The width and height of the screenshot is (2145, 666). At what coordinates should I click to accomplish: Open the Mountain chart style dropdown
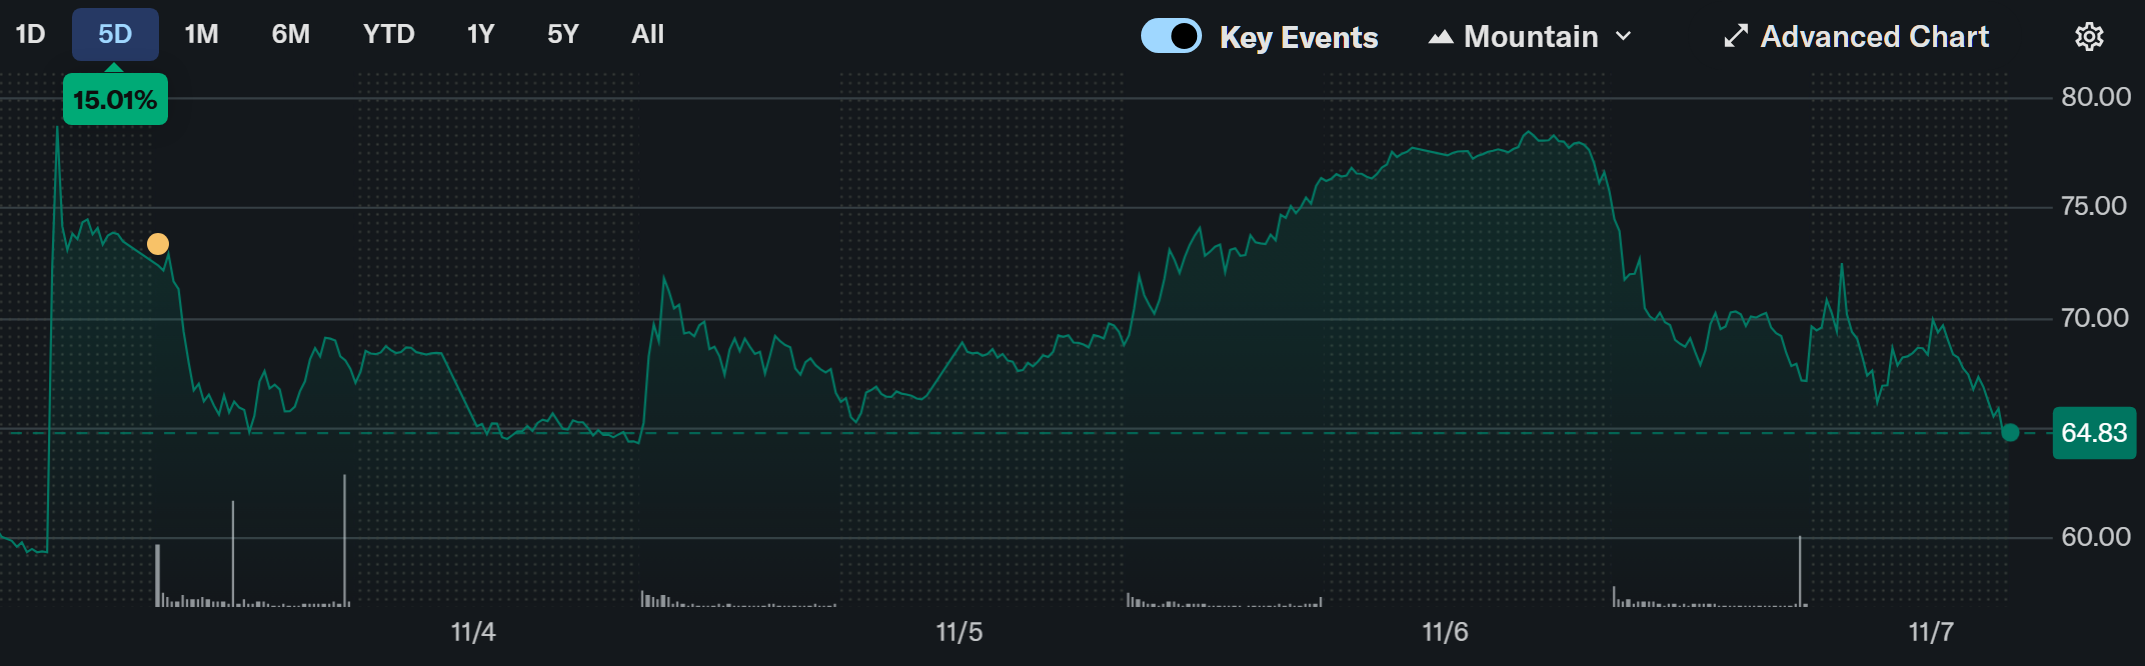tap(1531, 37)
